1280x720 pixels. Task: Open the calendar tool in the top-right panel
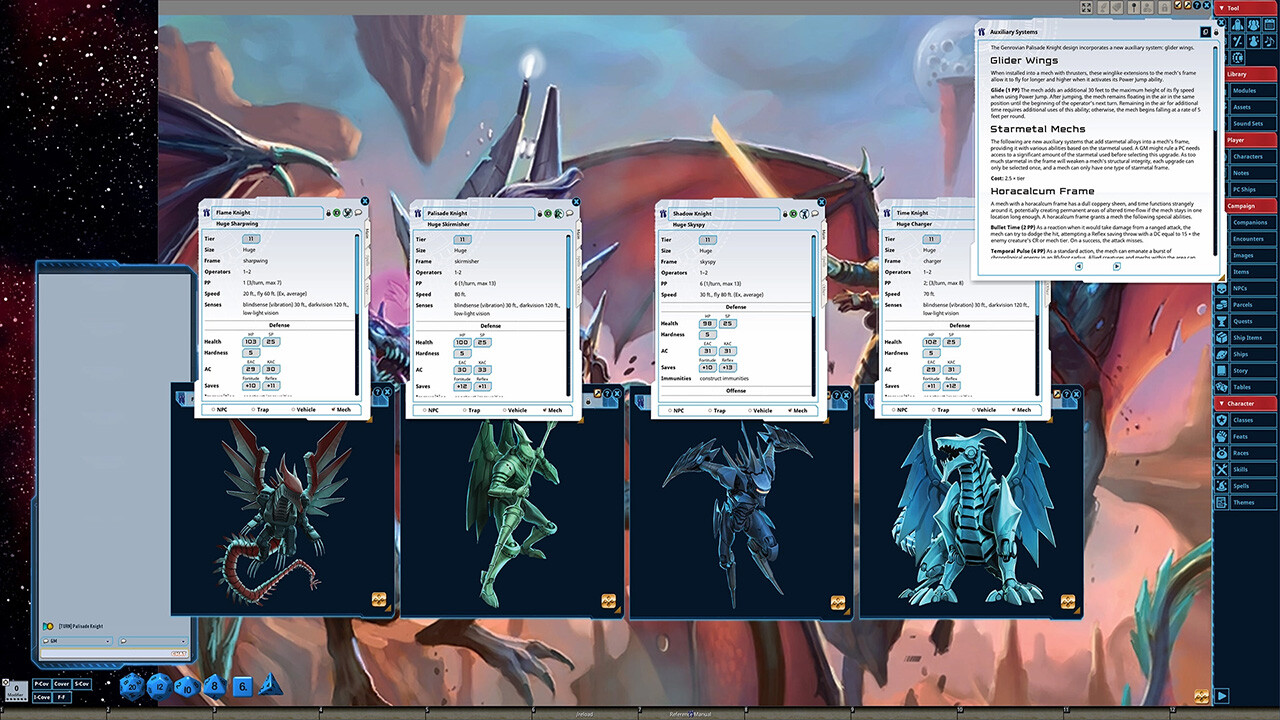(x=1269, y=24)
